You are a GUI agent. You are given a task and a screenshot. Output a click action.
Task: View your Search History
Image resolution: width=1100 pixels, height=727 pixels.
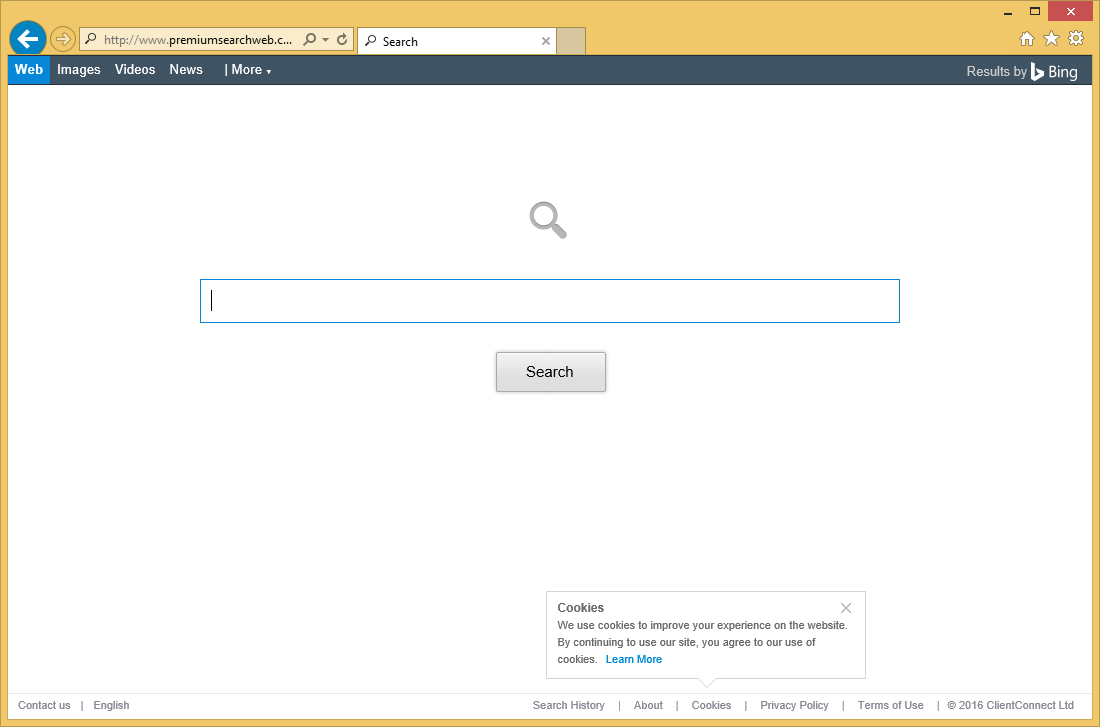coord(568,705)
